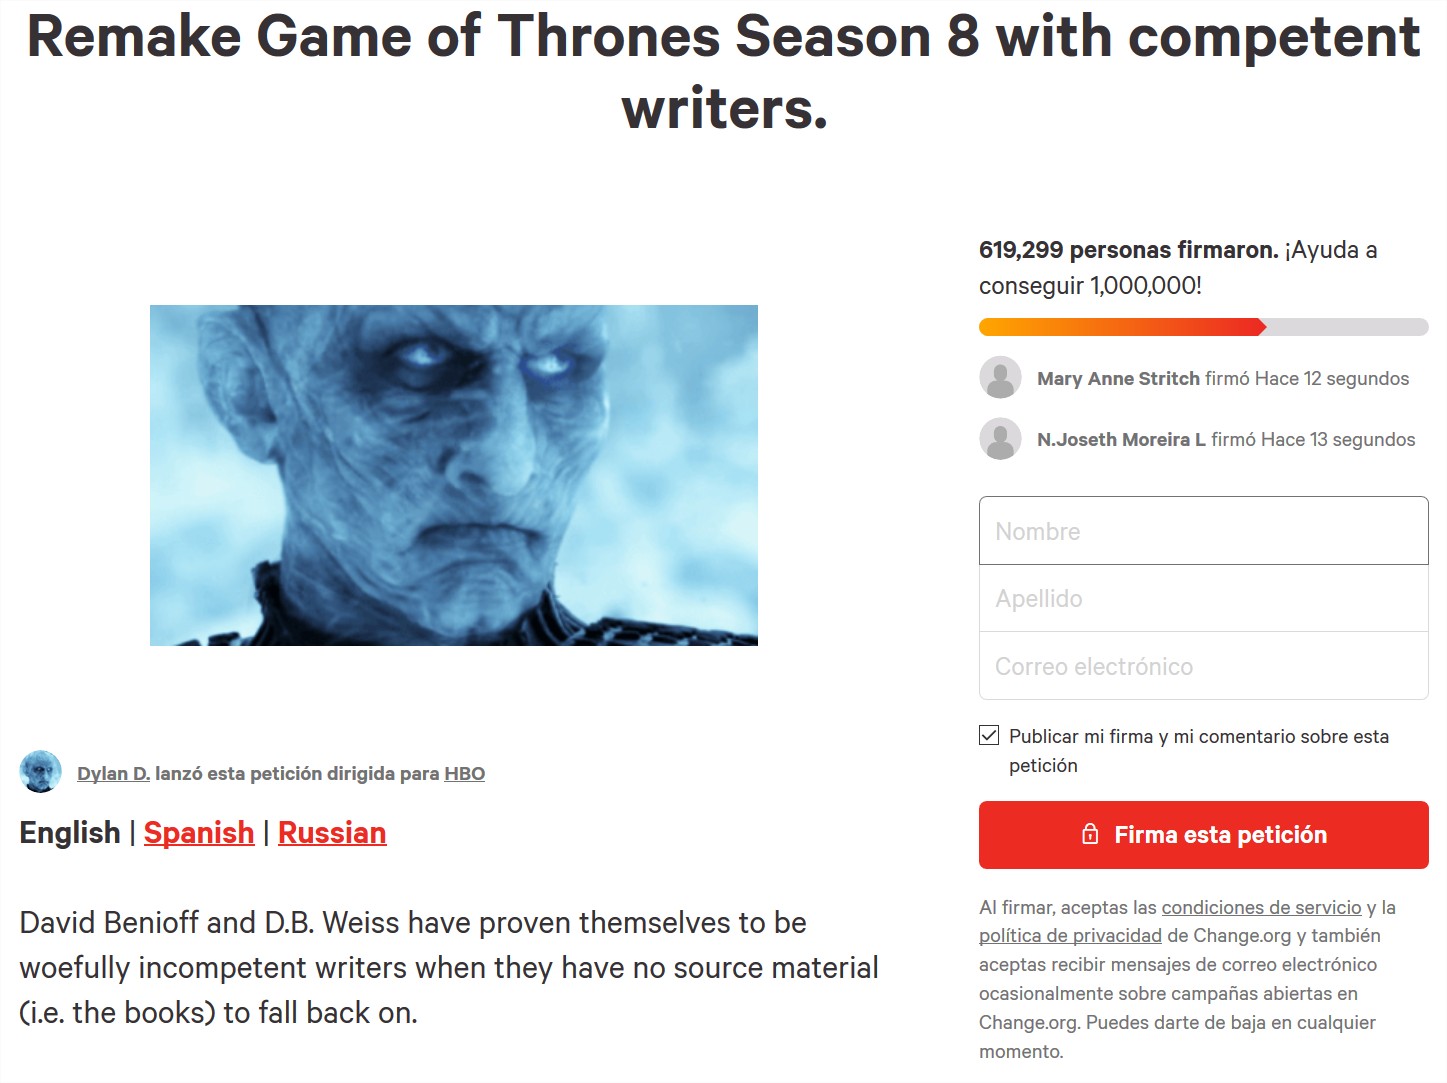Image resolution: width=1447 pixels, height=1083 pixels.
Task: Toggle the publish signature and comment checkbox
Action: click(989, 736)
